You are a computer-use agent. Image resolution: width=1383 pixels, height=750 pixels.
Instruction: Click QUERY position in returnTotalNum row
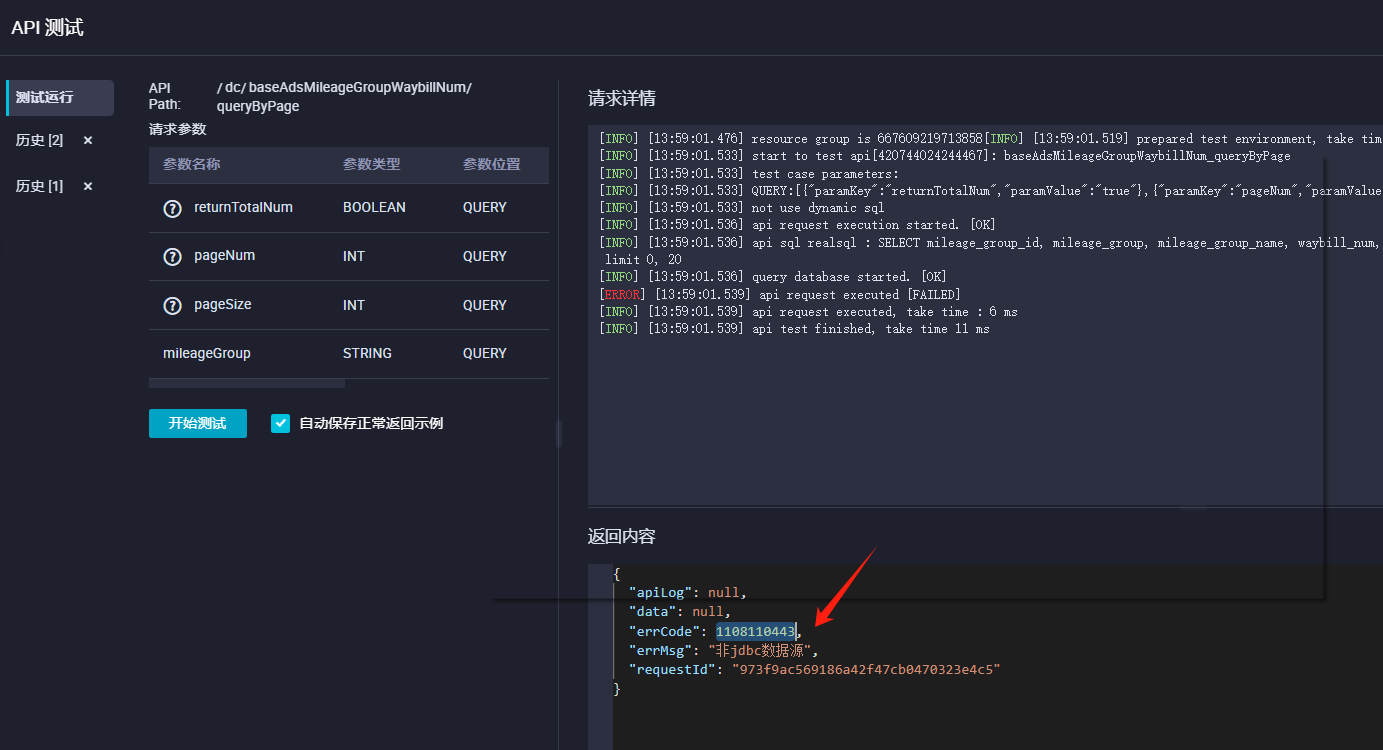(485, 207)
